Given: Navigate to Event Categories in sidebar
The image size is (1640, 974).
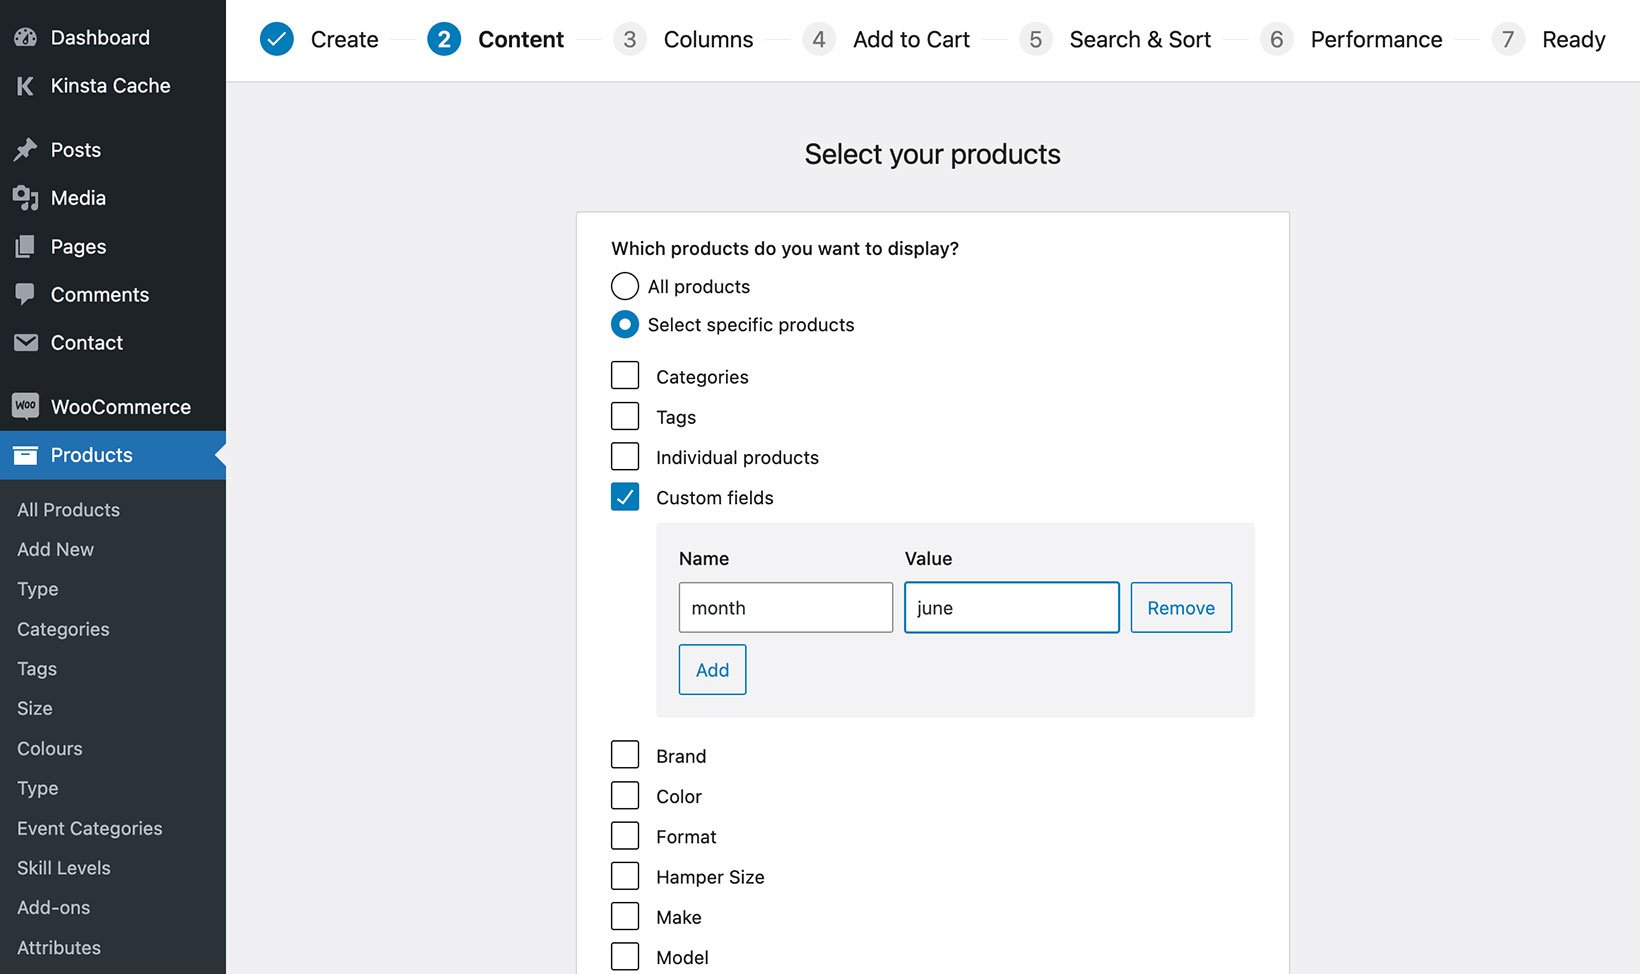Looking at the screenshot, I should pos(89,828).
